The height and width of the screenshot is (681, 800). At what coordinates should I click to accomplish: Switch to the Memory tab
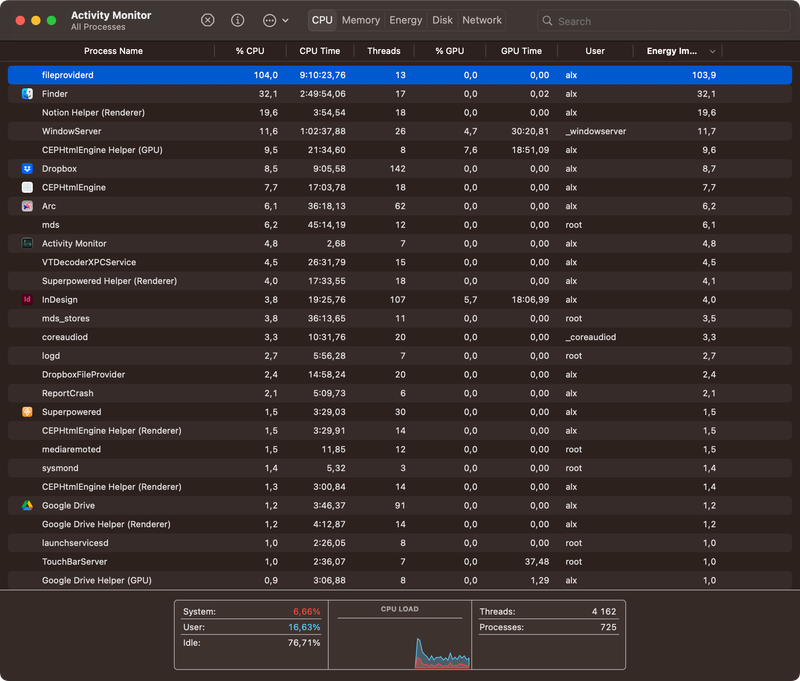click(x=360, y=20)
